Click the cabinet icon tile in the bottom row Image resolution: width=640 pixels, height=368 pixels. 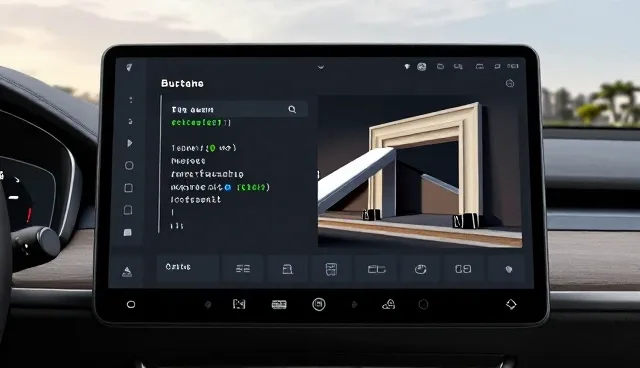pyautogui.click(x=331, y=268)
